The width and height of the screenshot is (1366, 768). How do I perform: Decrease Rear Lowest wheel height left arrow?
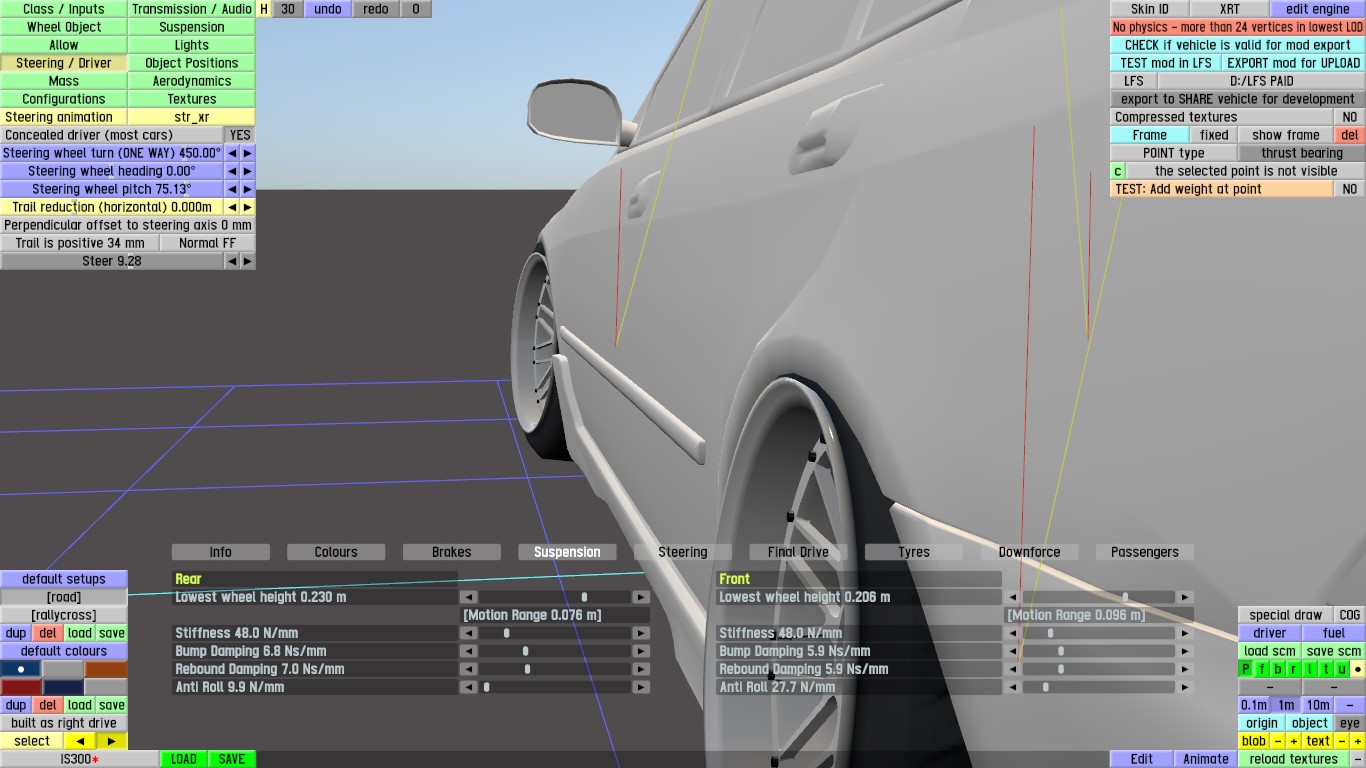tap(468, 597)
